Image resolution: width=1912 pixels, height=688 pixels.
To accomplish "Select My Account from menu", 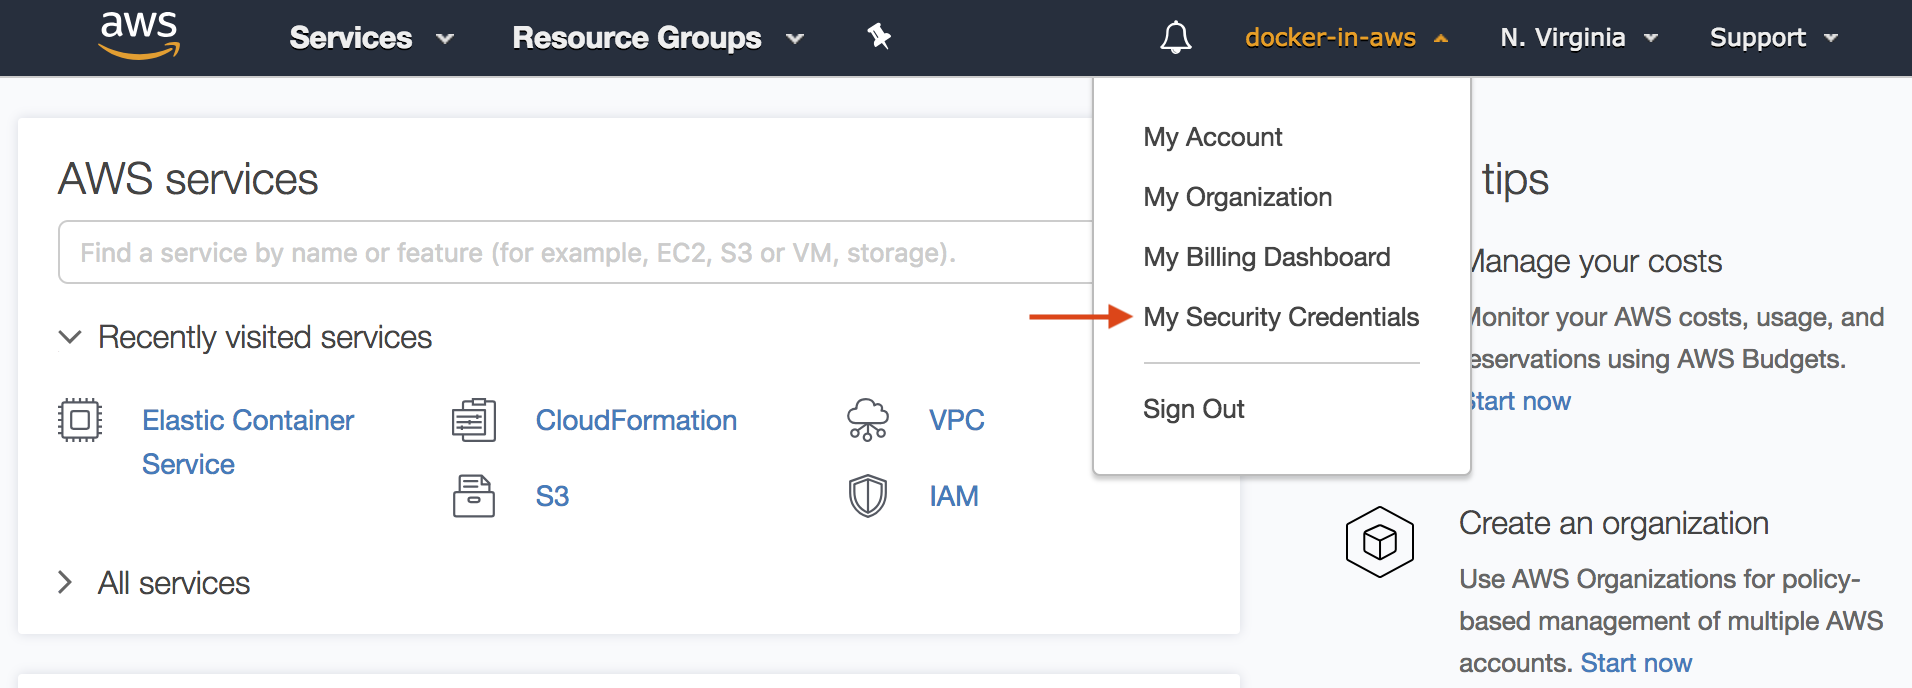I will [1212, 137].
